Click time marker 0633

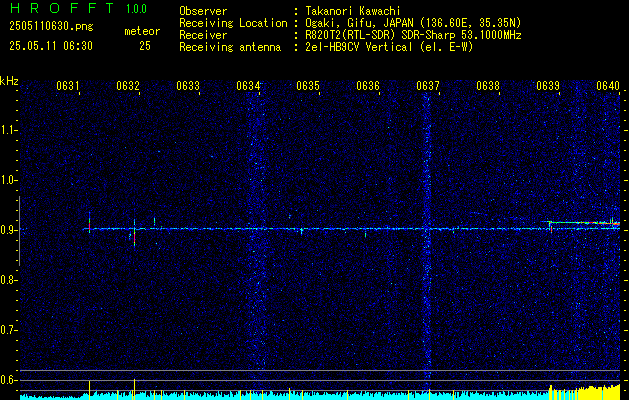tap(188, 85)
